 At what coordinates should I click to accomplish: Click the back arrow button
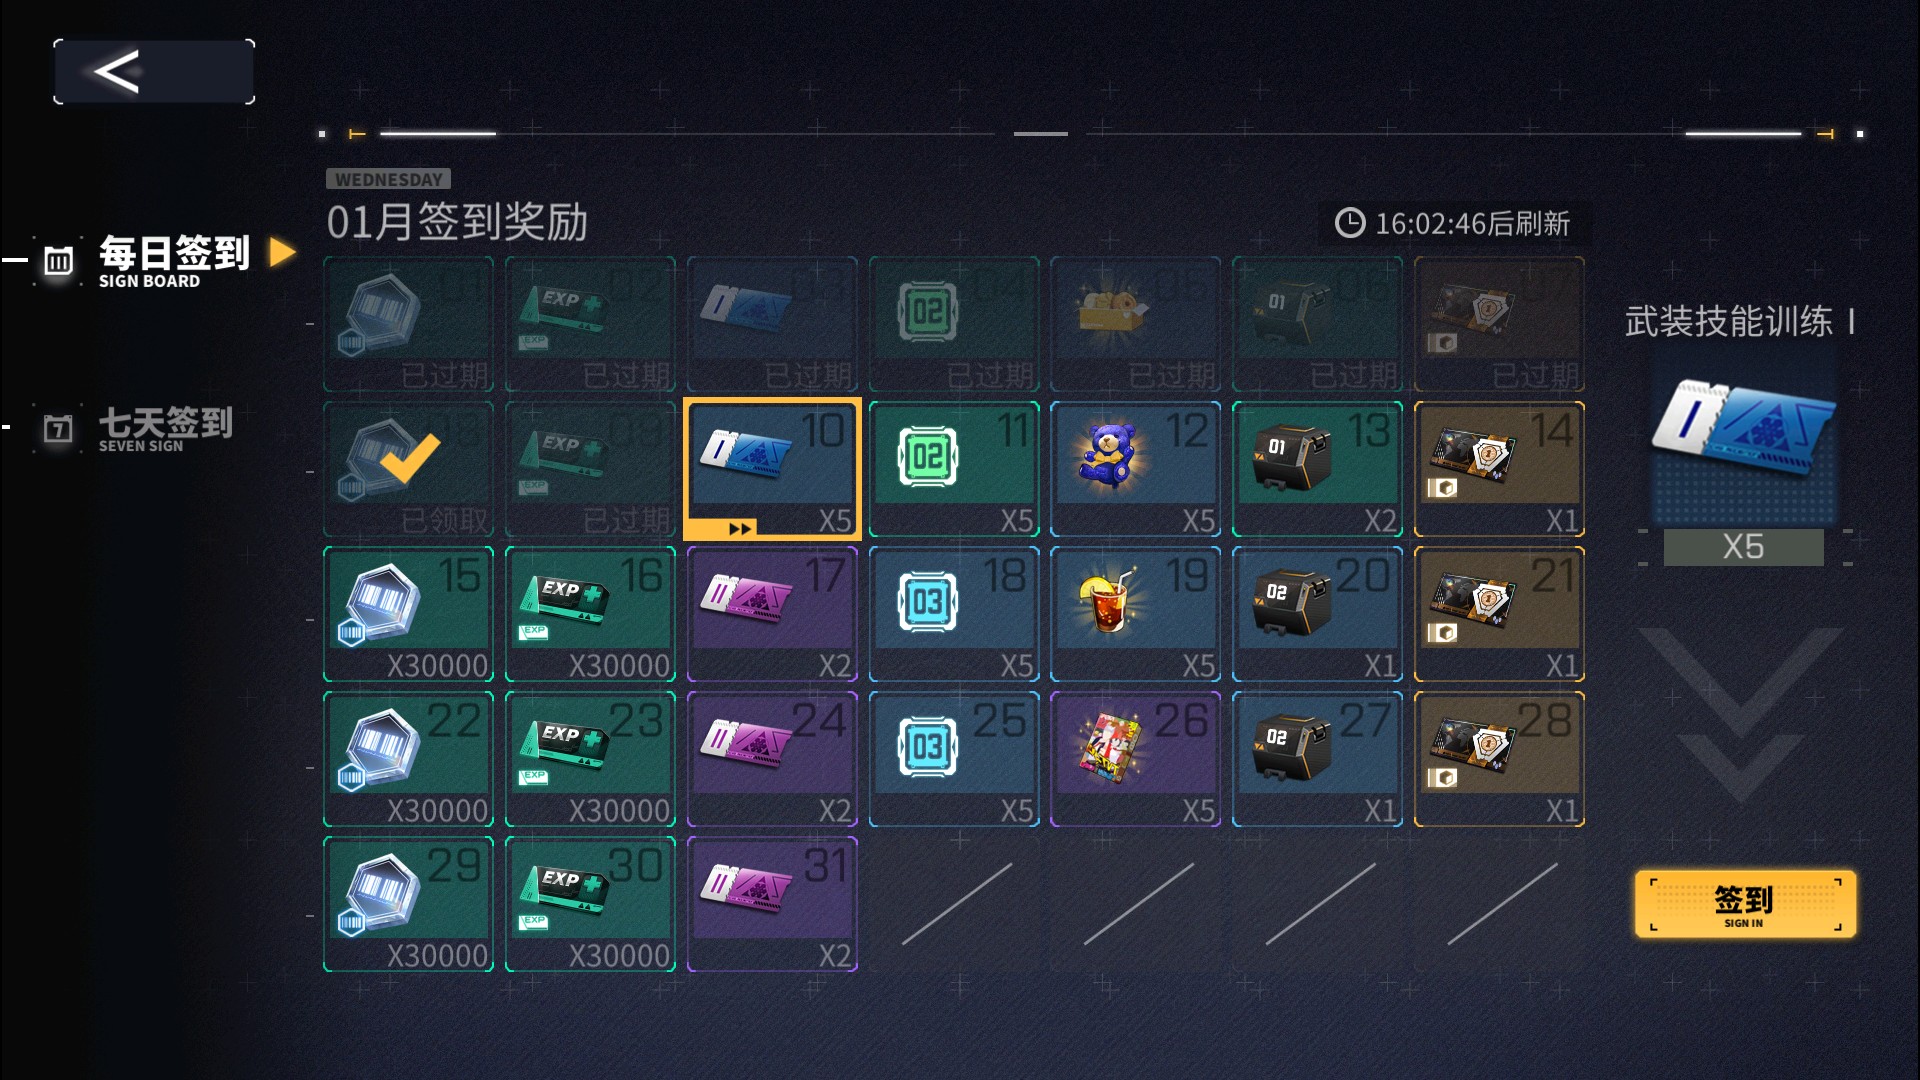pyautogui.click(x=154, y=72)
